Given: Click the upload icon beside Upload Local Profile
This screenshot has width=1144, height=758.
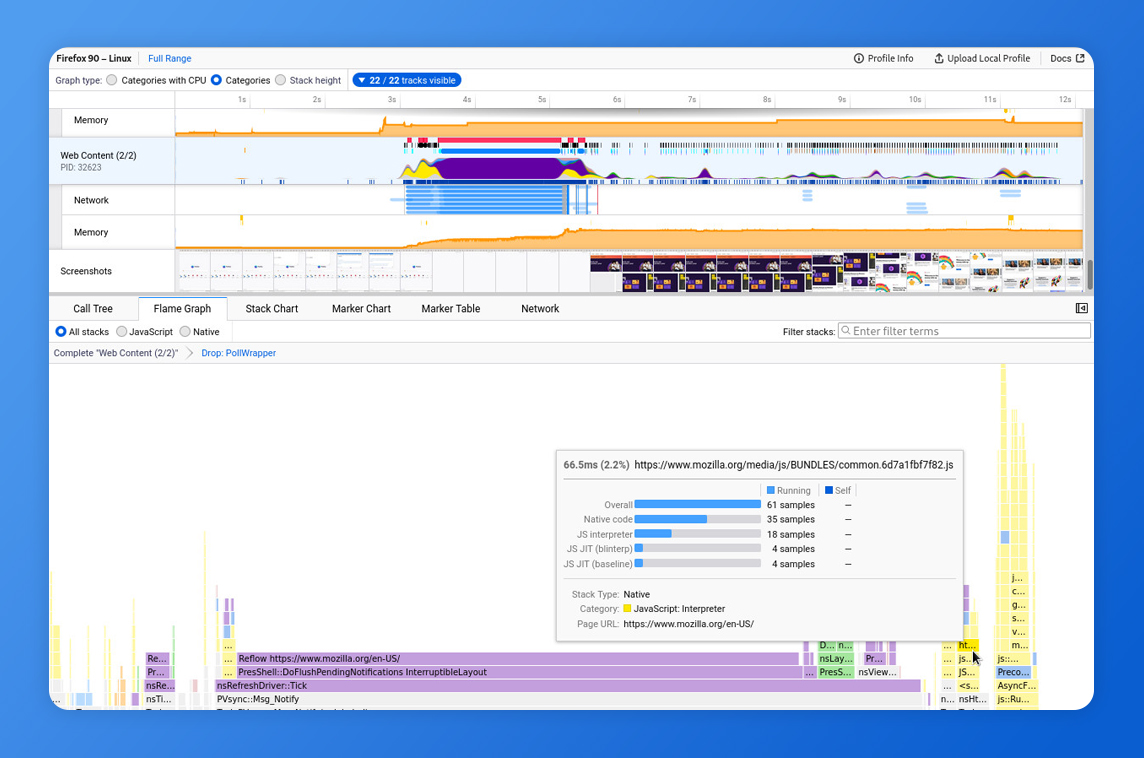Looking at the screenshot, I should pyautogui.click(x=939, y=58).
